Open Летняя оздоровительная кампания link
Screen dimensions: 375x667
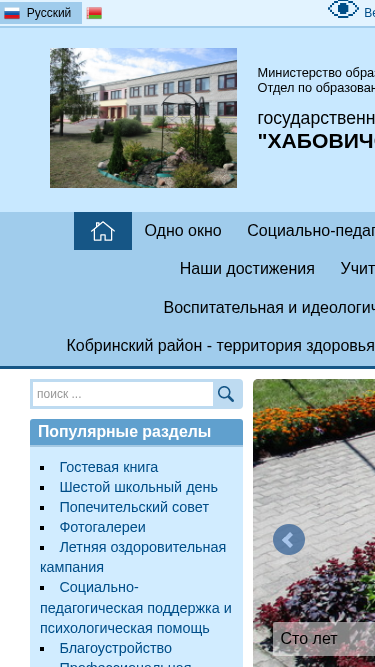[133, 557]
